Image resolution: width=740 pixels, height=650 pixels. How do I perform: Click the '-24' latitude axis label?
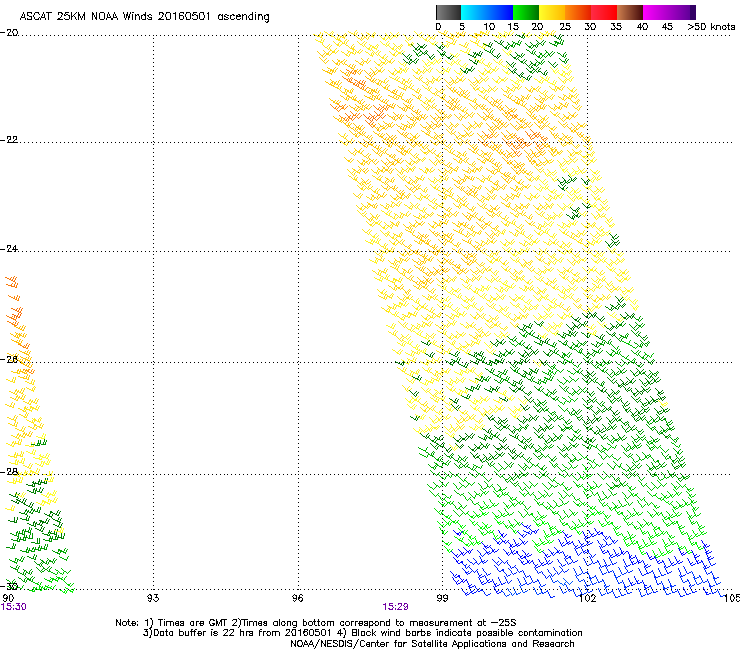click(x=9, y=248)
